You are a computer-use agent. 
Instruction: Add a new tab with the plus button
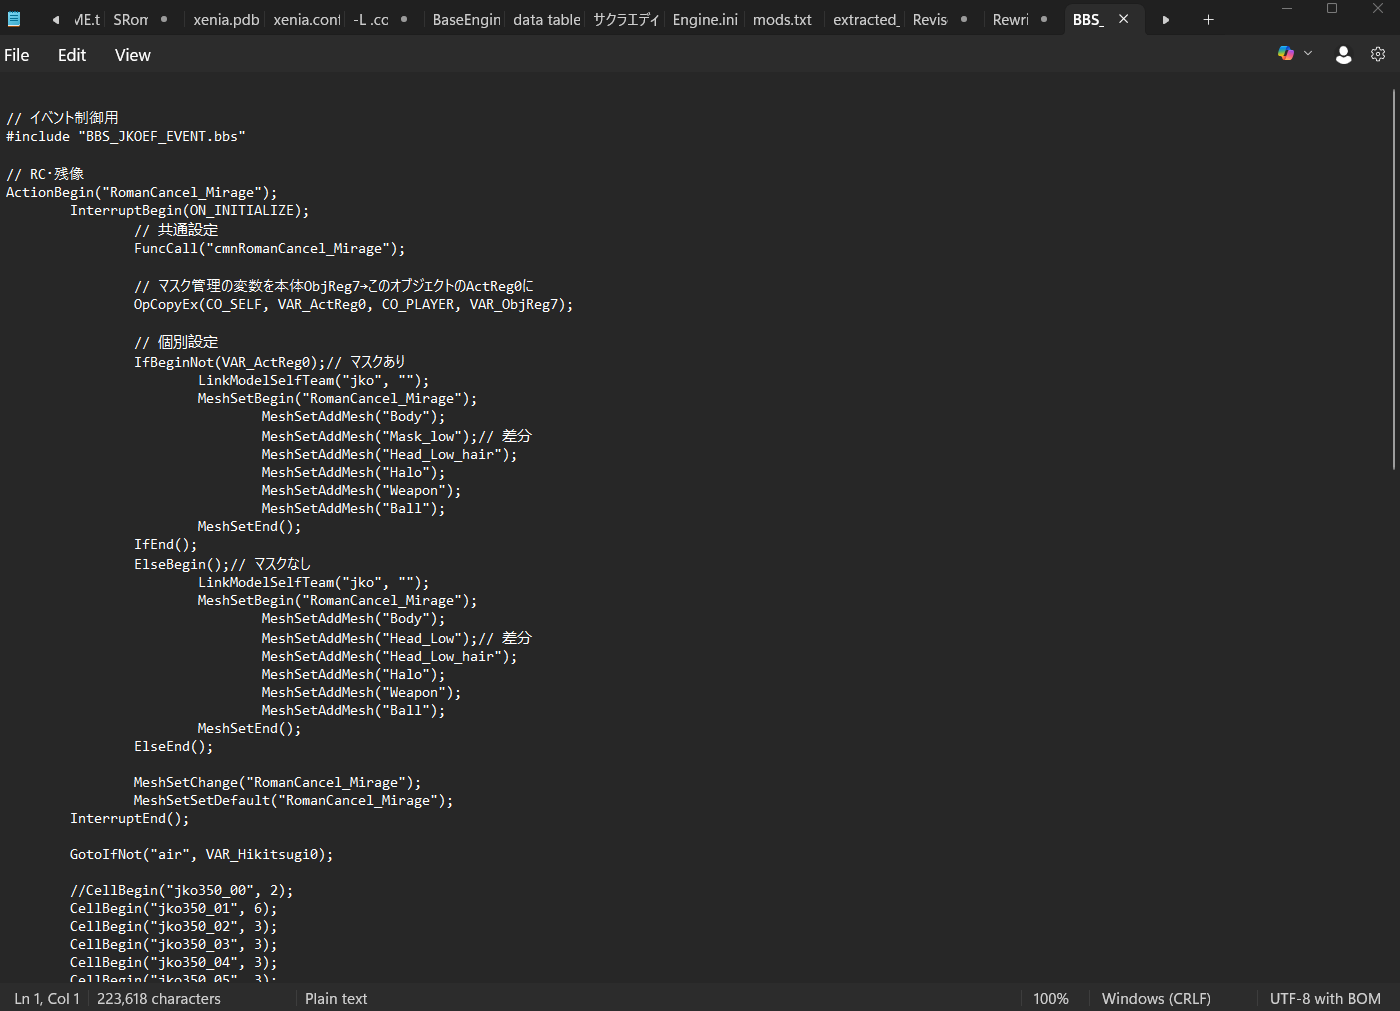pos(1208,19)
